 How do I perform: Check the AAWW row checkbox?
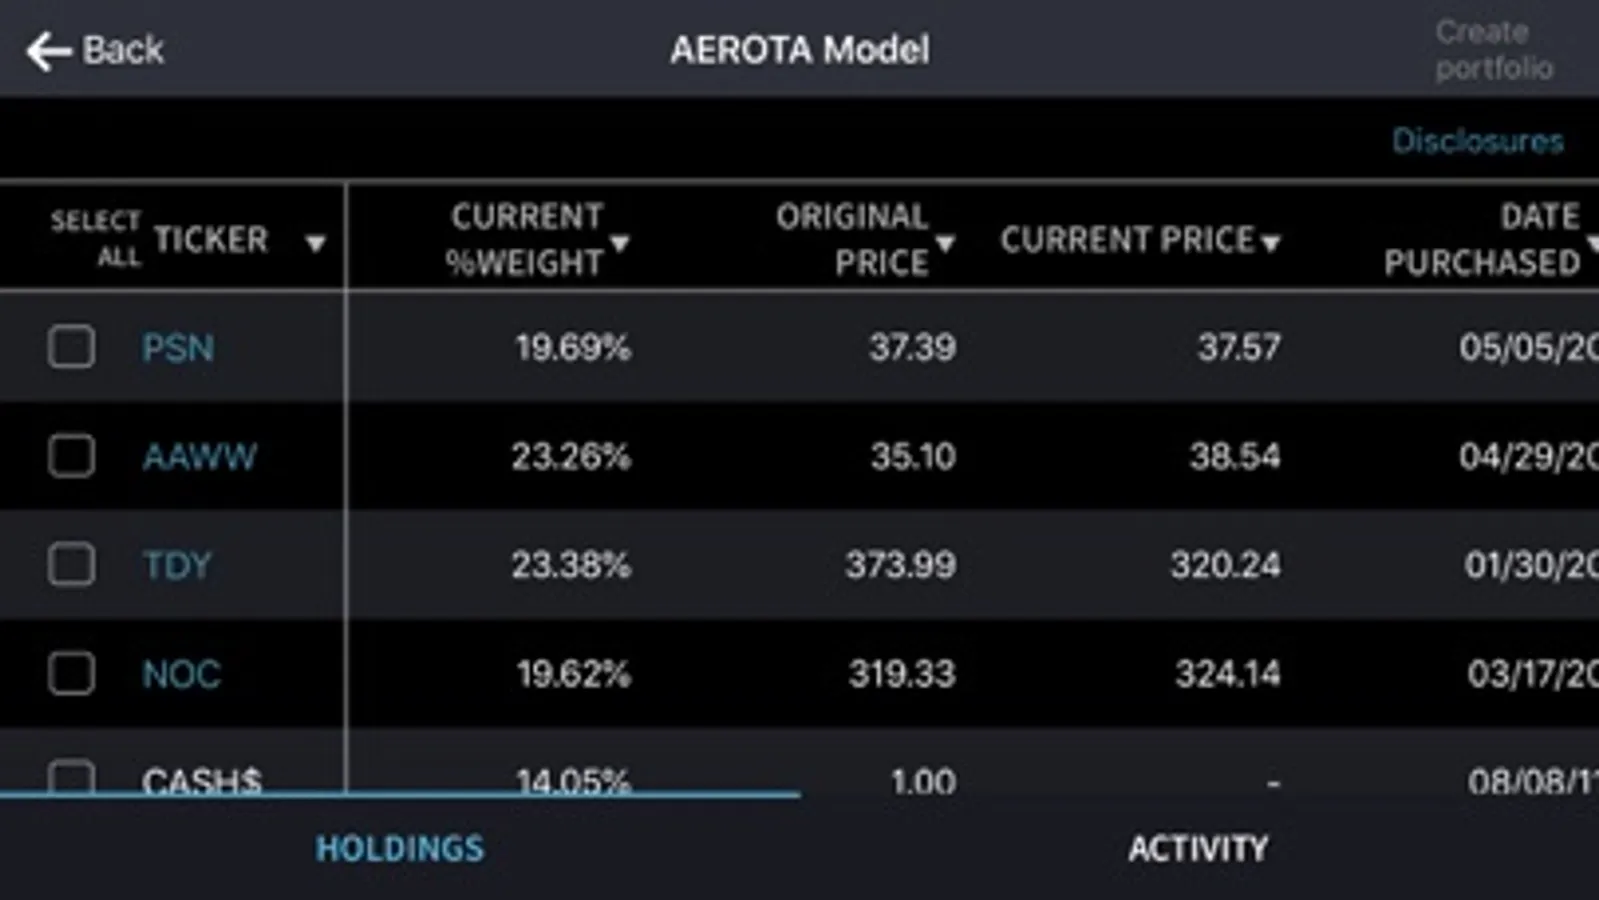point(72,456)
